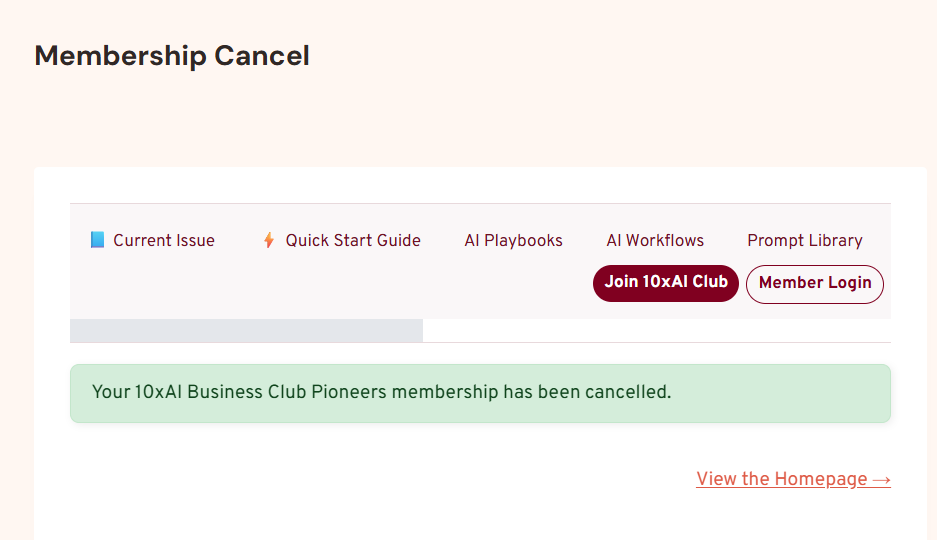Screen dimensions: 937x540
Task: Click the Member Login button
Action: (815, 283)
